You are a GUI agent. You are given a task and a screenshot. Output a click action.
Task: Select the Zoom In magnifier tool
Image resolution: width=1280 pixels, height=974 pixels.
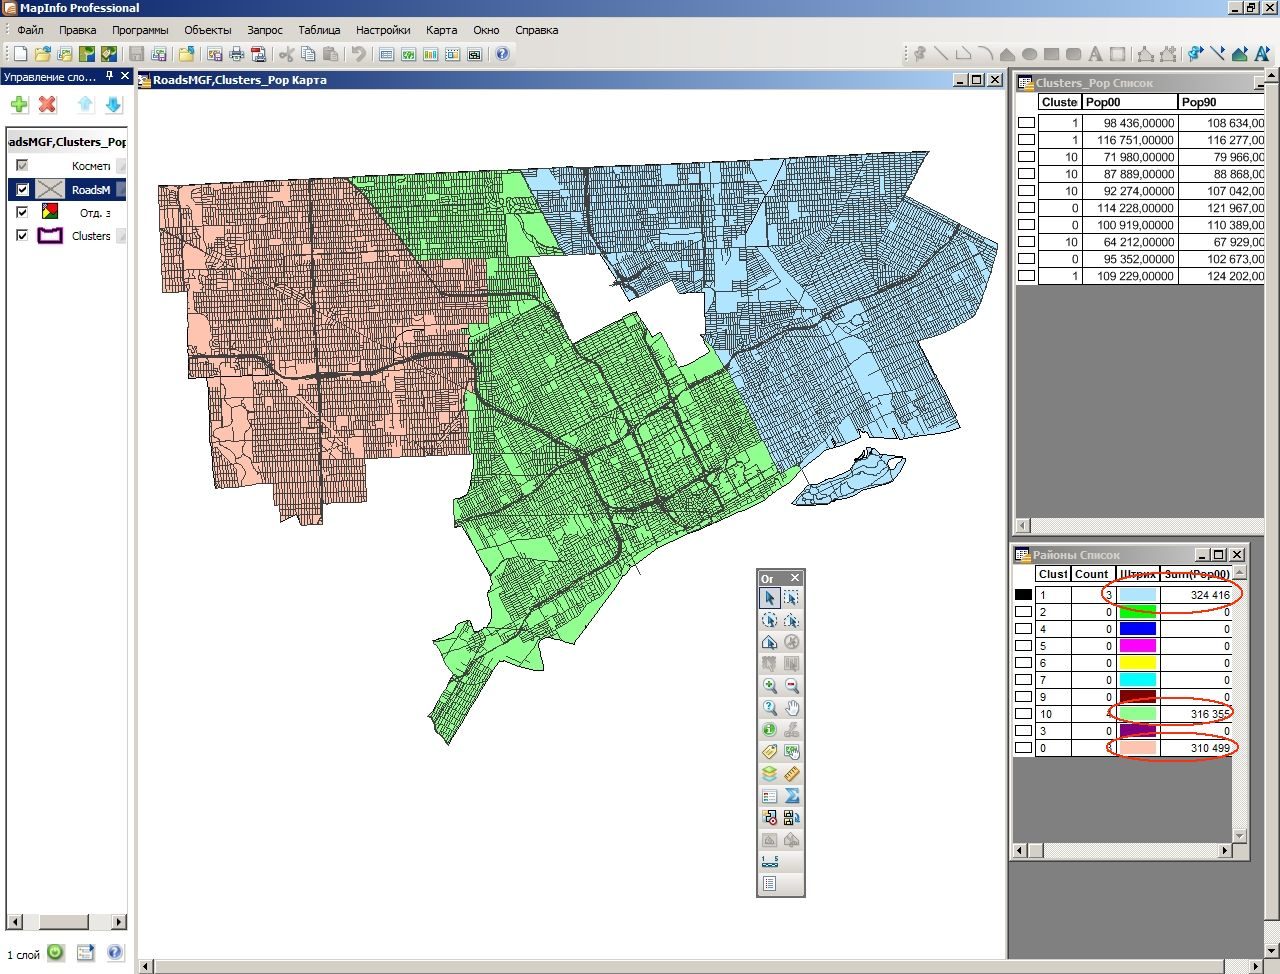click(769, 686)
